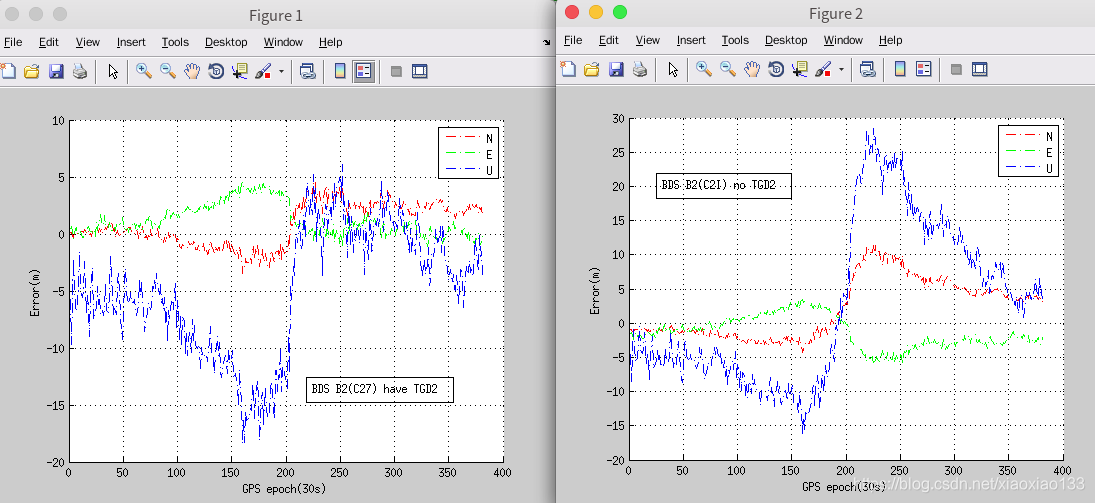Screen dimensions: 1095x503
Task: Activate Zoom In tool in Figure 1
Action: pos(144,71)
